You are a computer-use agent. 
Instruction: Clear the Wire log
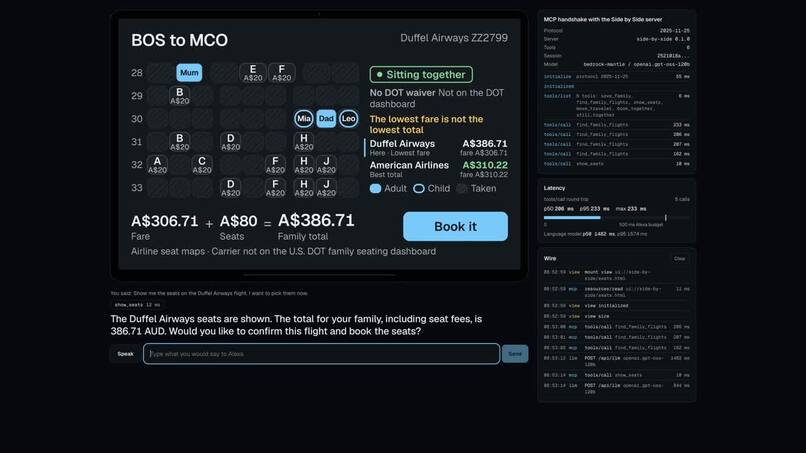pos(680,259)
